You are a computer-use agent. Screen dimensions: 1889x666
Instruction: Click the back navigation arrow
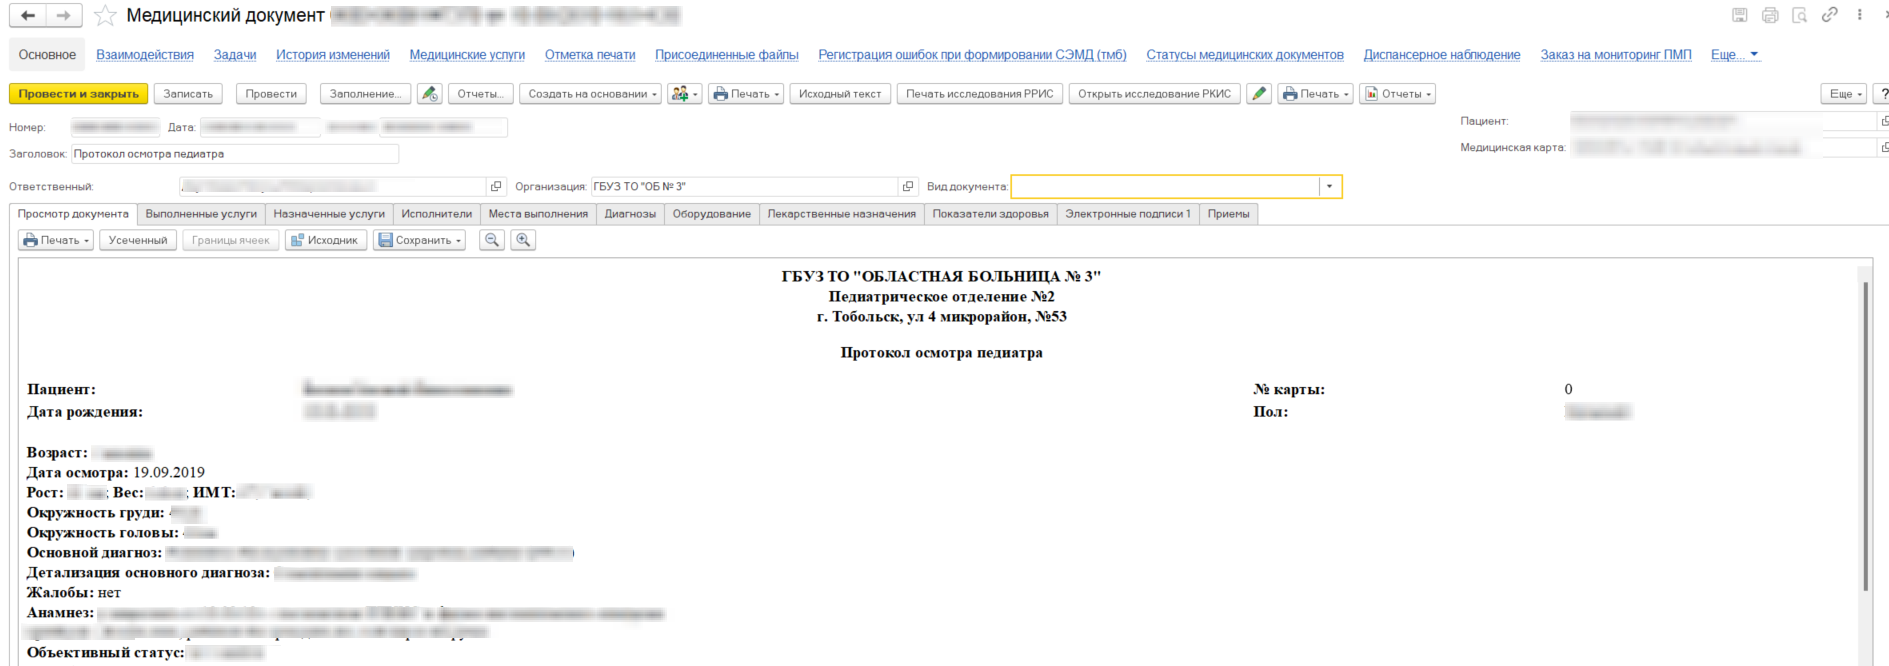pyautogui.click(x=28, y=16)
